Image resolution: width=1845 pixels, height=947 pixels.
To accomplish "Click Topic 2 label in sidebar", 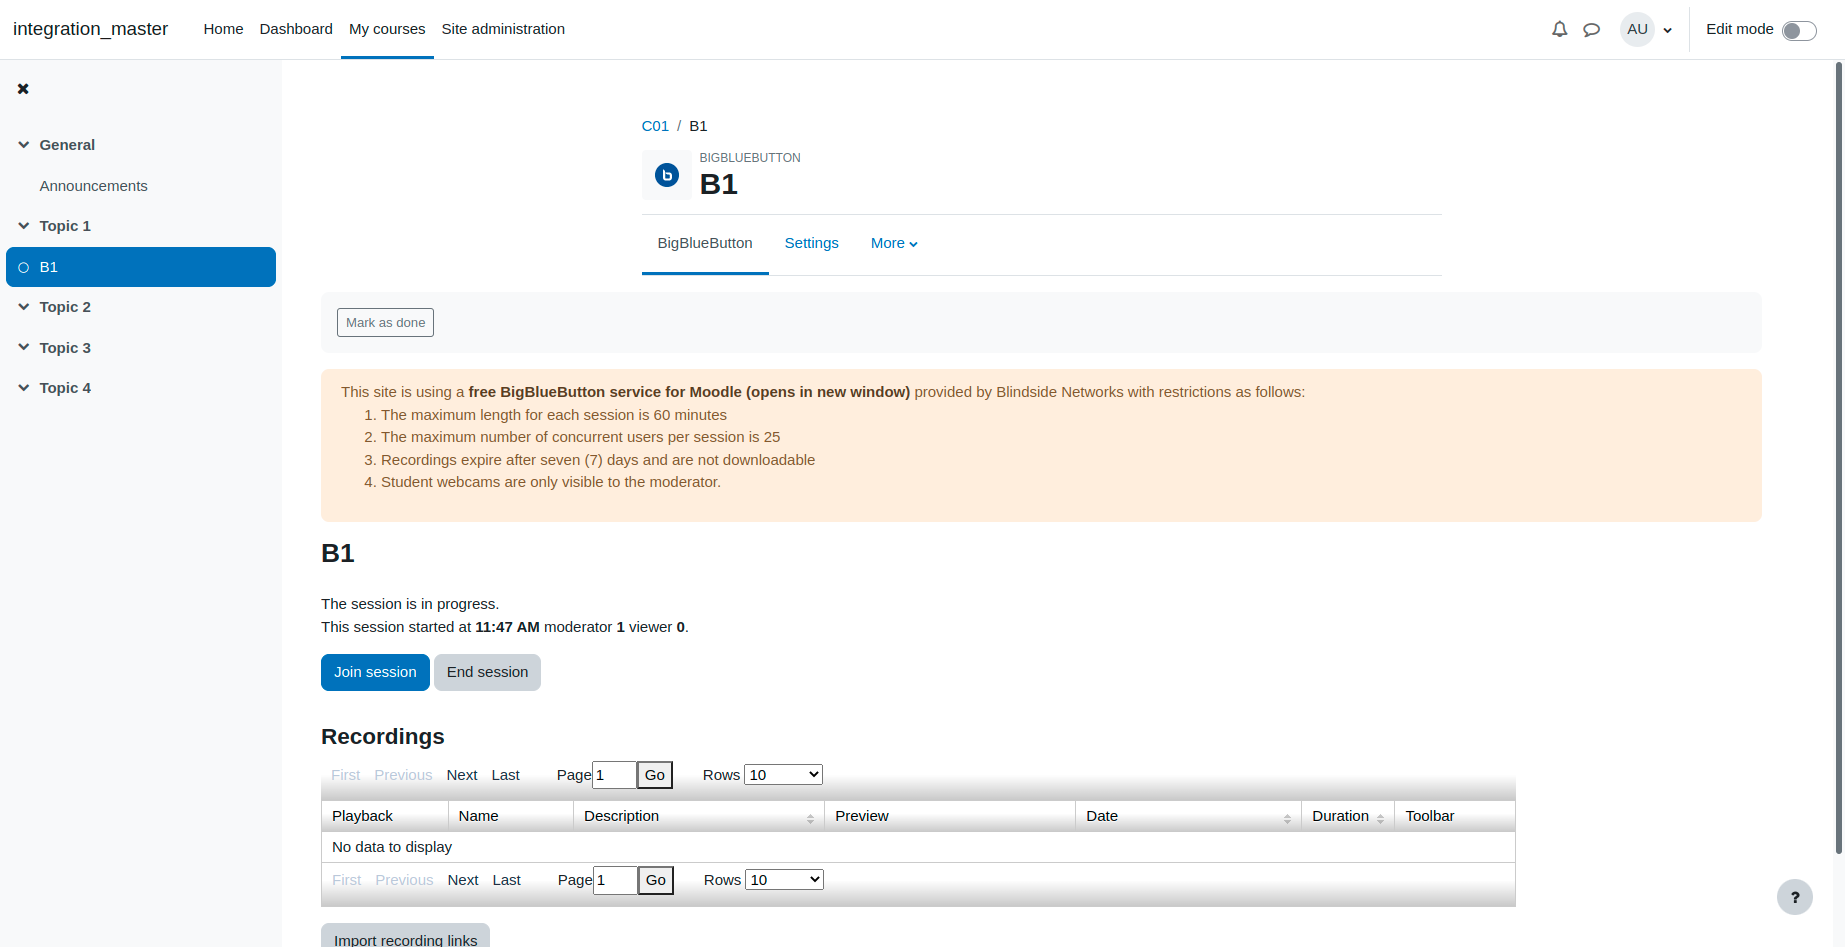I will click(65, 307).
